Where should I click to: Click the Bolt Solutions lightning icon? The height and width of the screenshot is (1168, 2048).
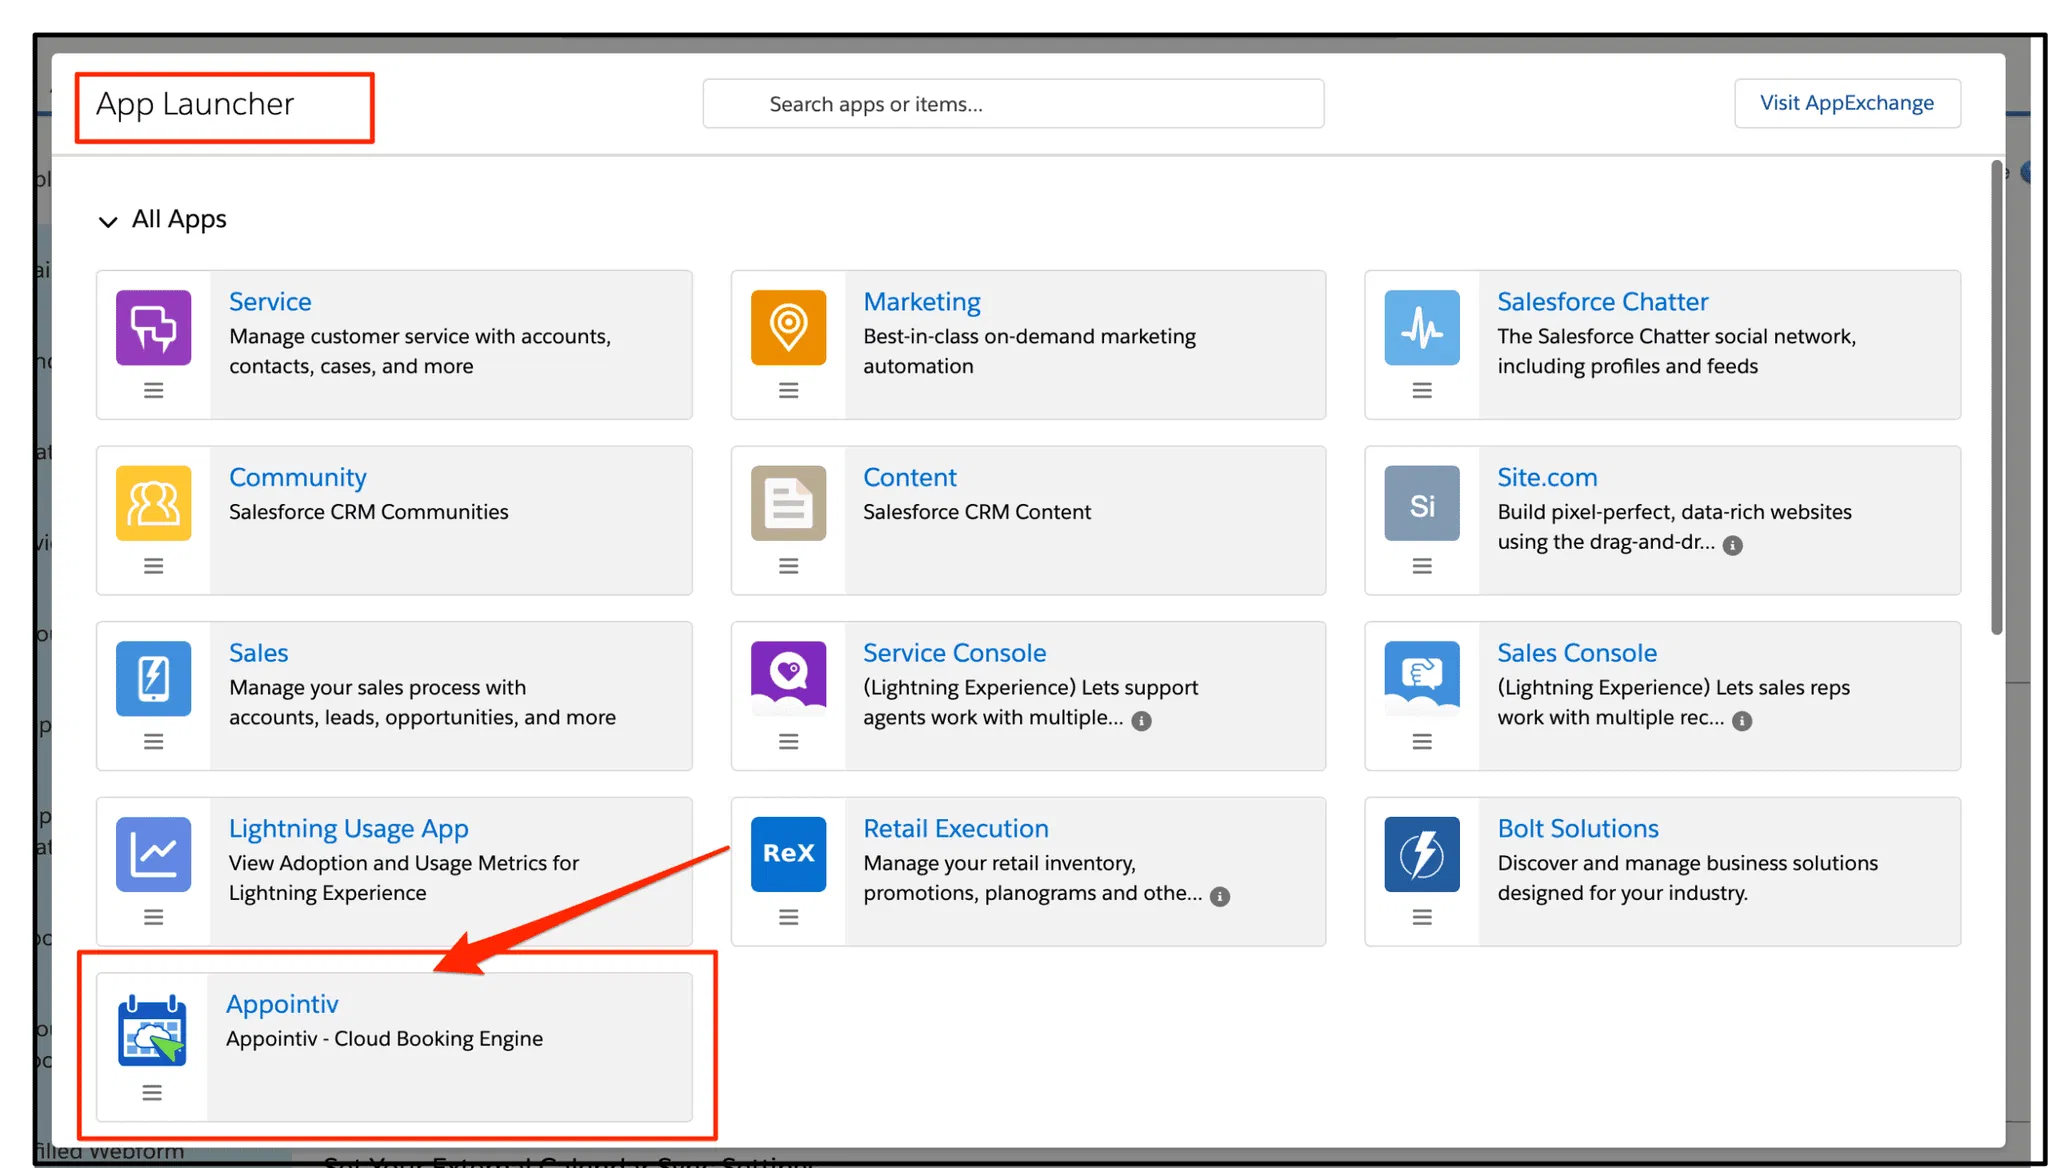[x=1421, y=854]
